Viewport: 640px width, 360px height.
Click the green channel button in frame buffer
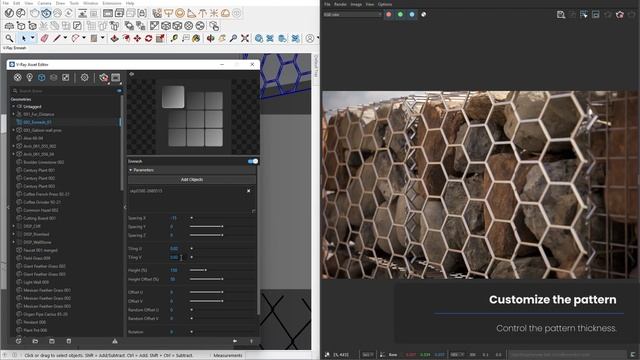tap(400, 14)
